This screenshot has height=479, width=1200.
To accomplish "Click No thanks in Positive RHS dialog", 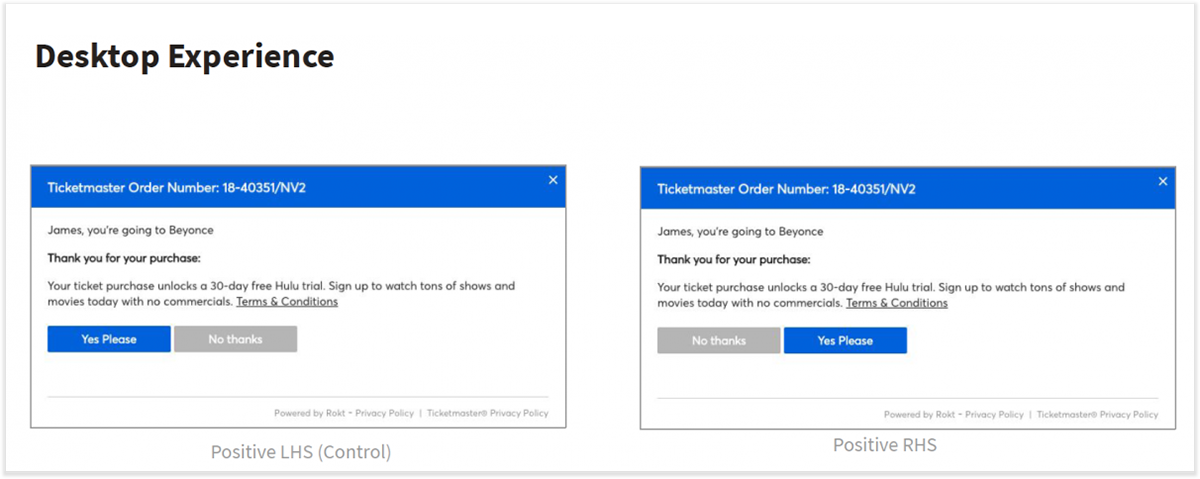I will click(719, 341).
